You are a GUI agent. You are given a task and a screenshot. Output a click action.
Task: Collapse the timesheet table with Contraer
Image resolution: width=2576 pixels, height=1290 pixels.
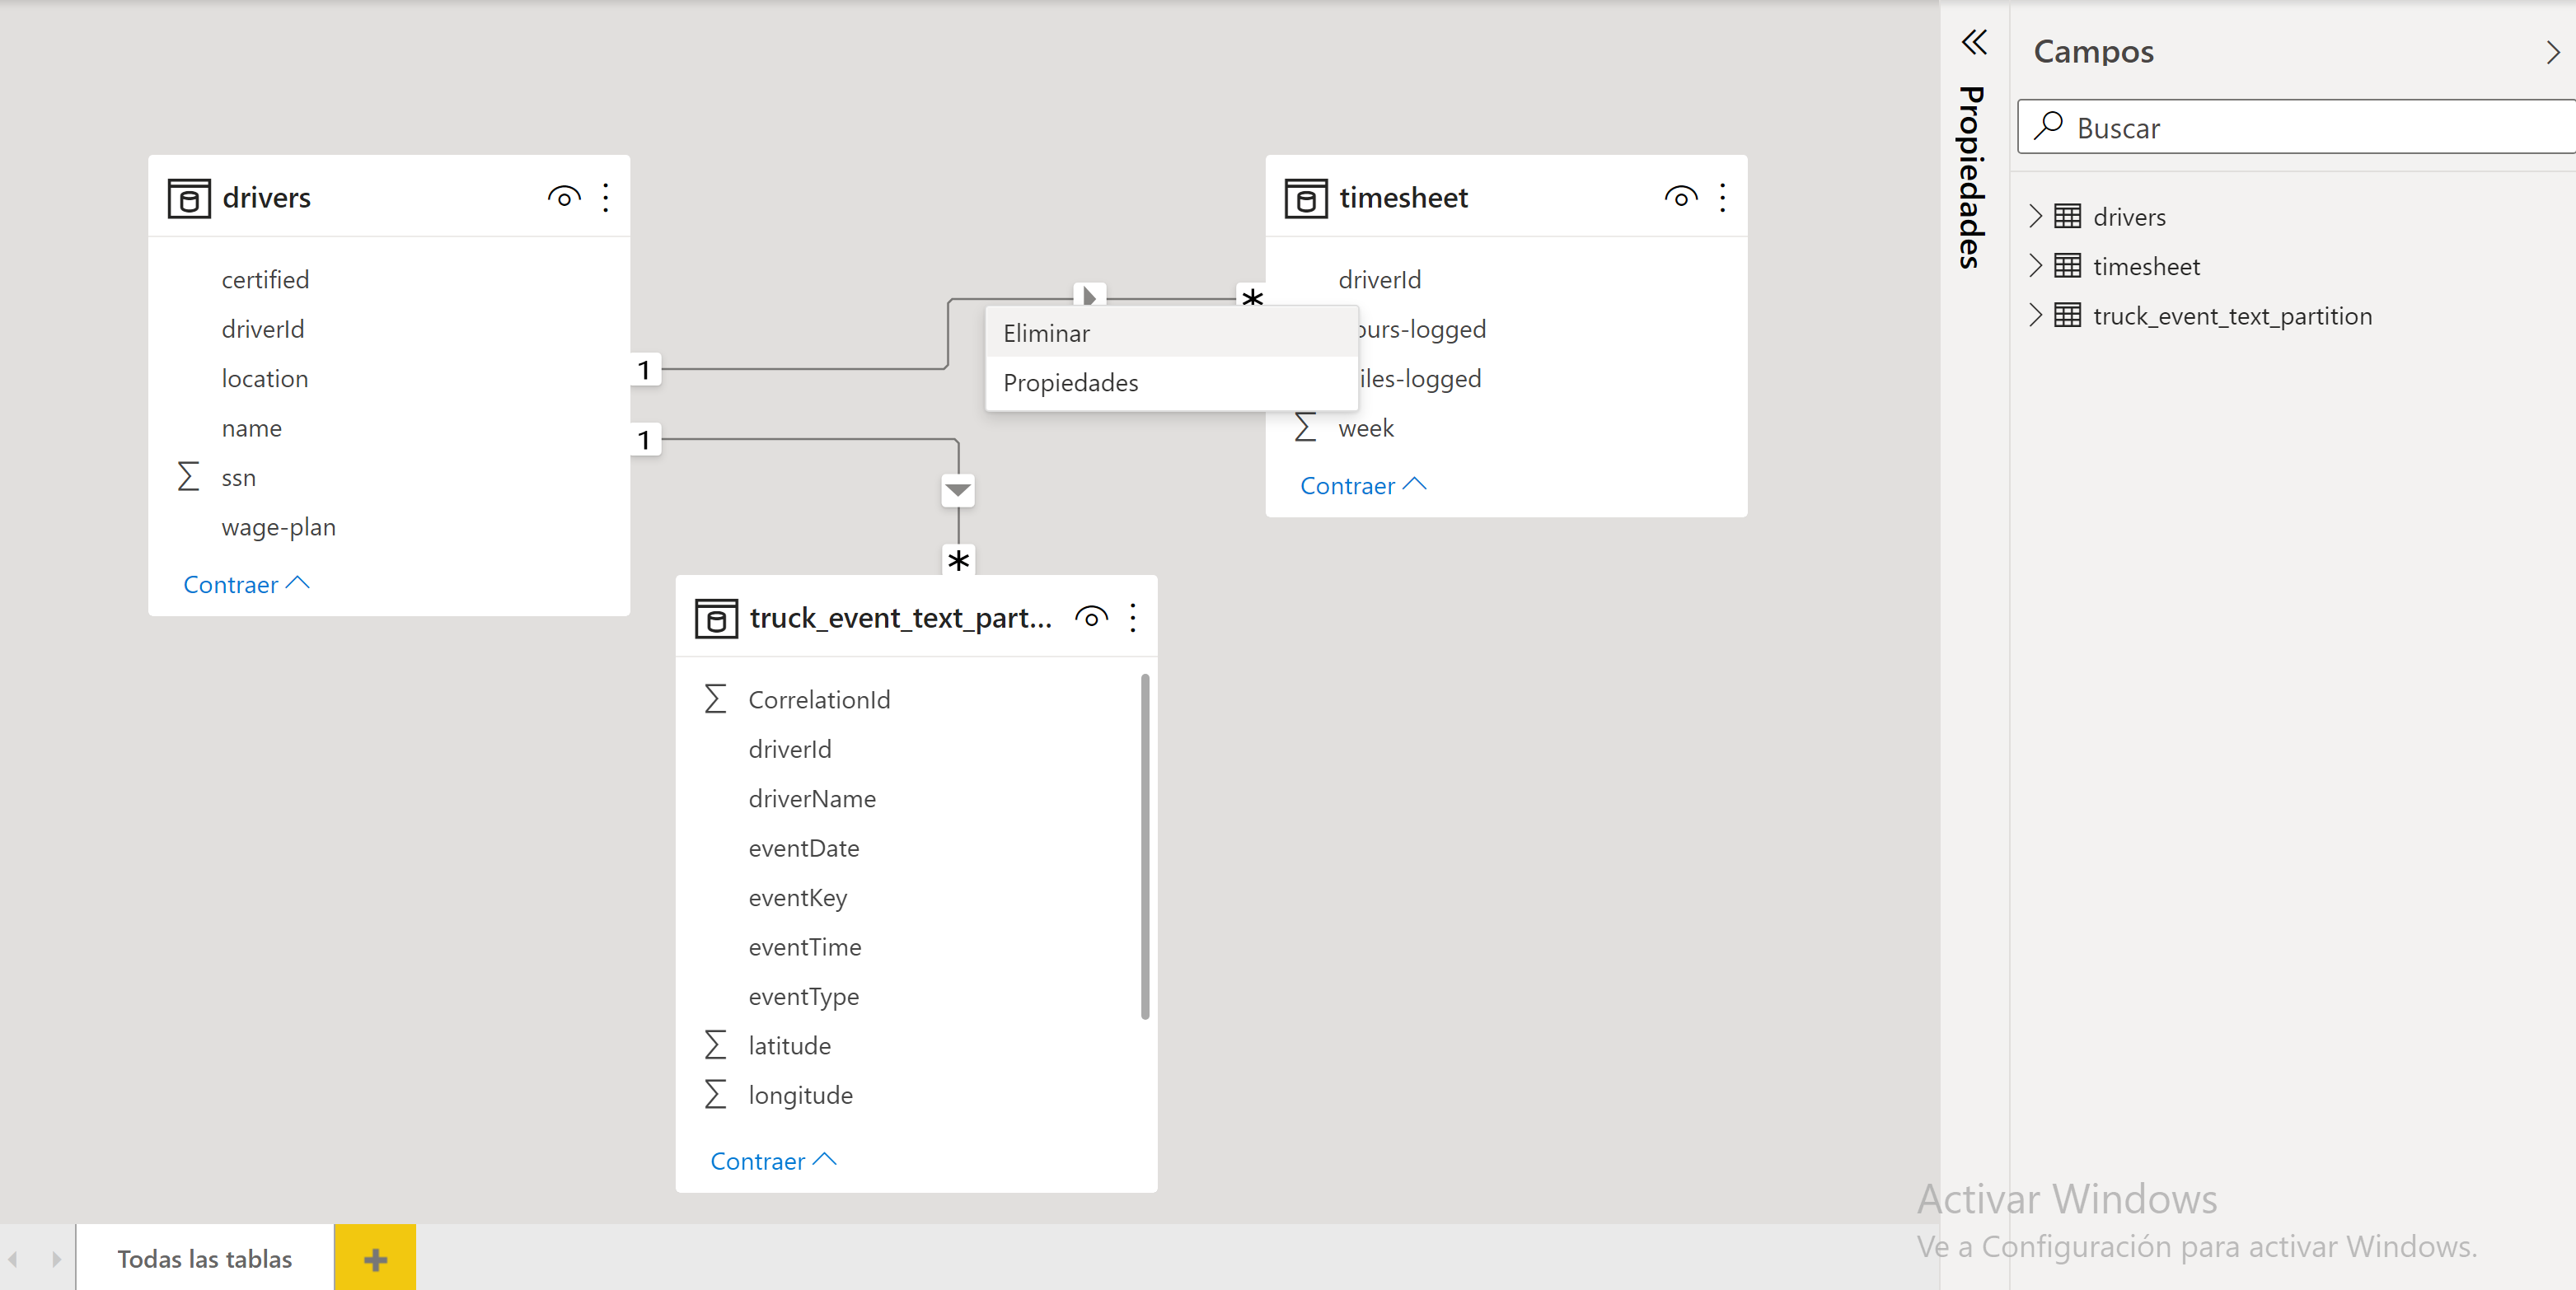point(1363,485)
